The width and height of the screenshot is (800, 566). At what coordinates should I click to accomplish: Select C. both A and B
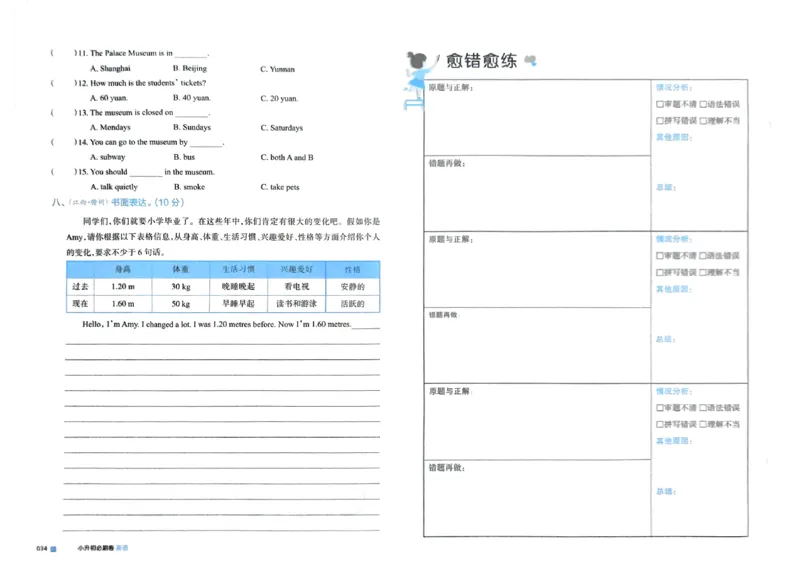[x=287, y=158]
